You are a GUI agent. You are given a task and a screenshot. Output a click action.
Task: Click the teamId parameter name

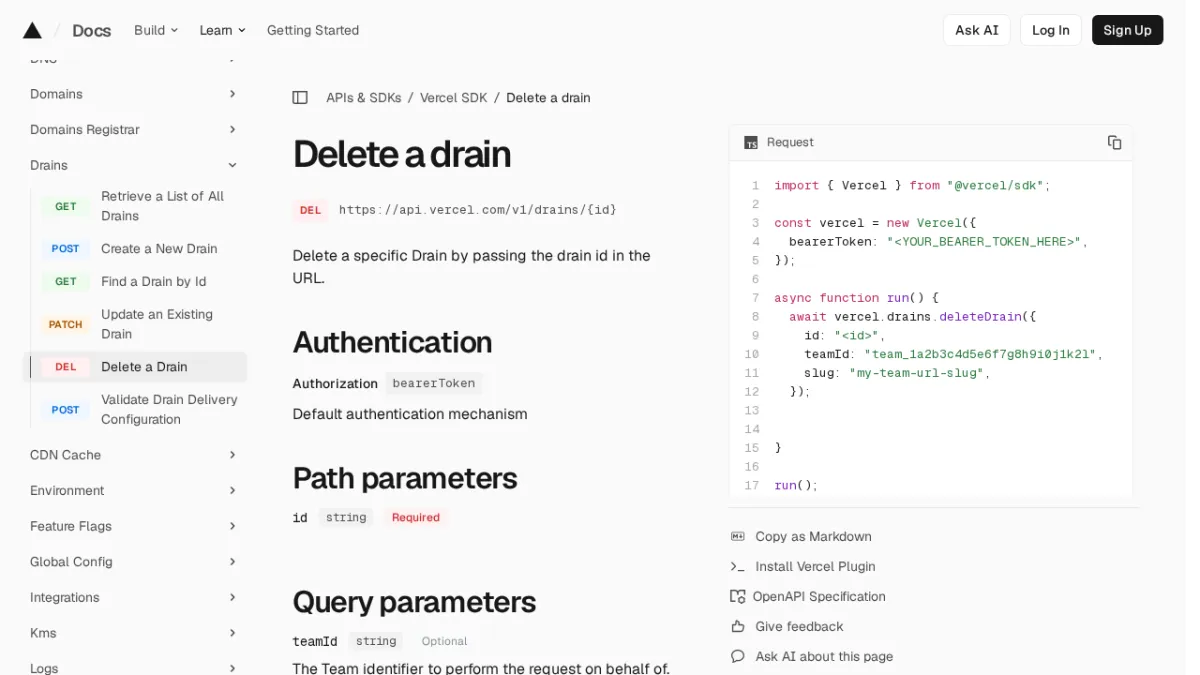pos(315,642)
